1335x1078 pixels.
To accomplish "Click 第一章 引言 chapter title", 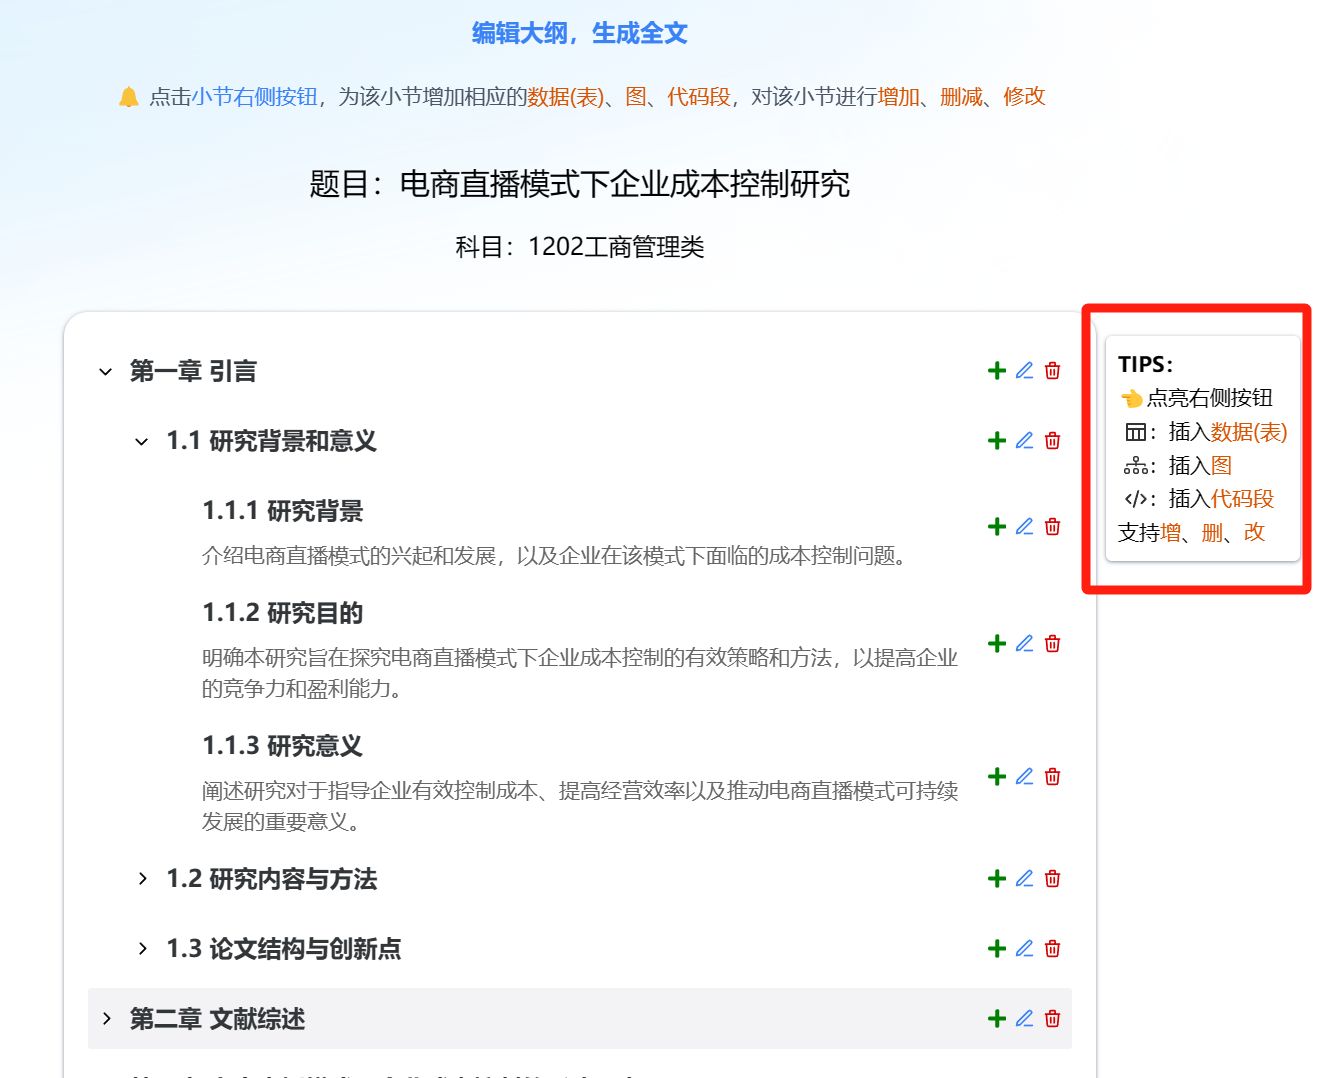I will pos(193,371).
